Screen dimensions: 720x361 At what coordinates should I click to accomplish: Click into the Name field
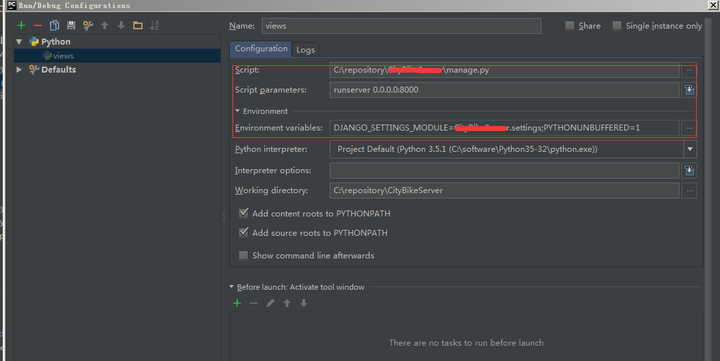[x=401, y=26]
